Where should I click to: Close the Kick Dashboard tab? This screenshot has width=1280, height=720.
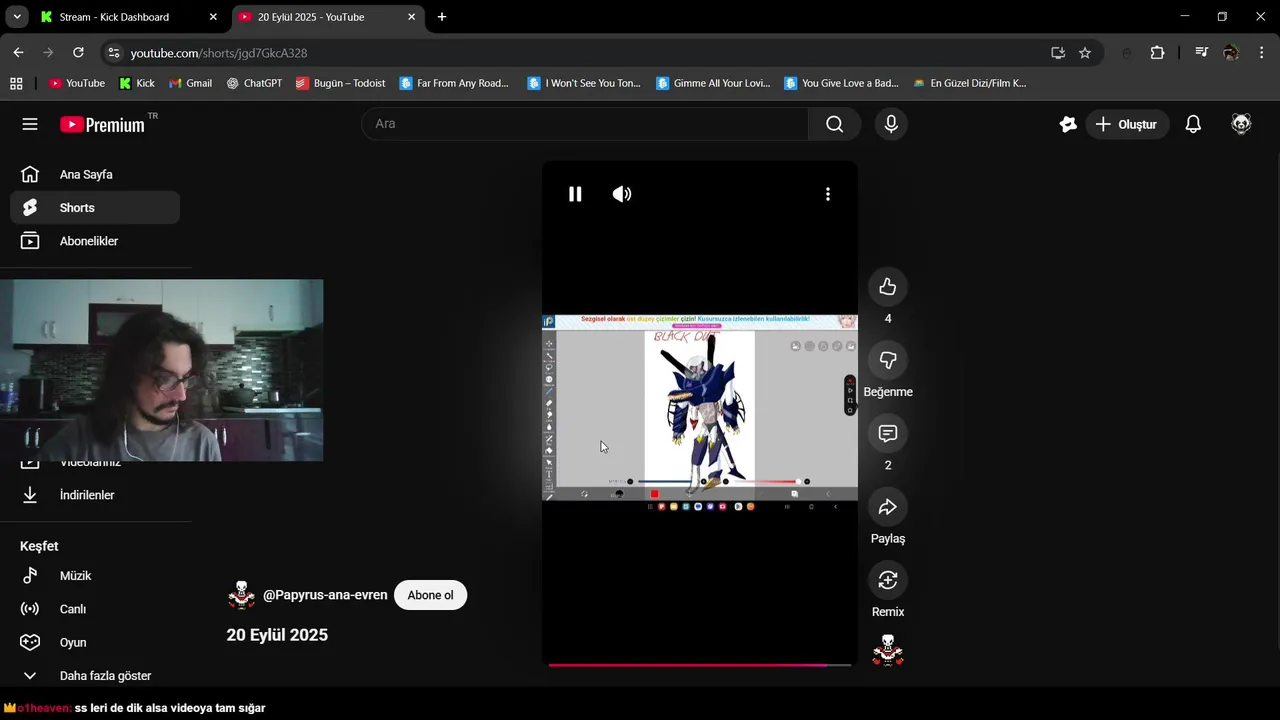(x=213, y=17)
